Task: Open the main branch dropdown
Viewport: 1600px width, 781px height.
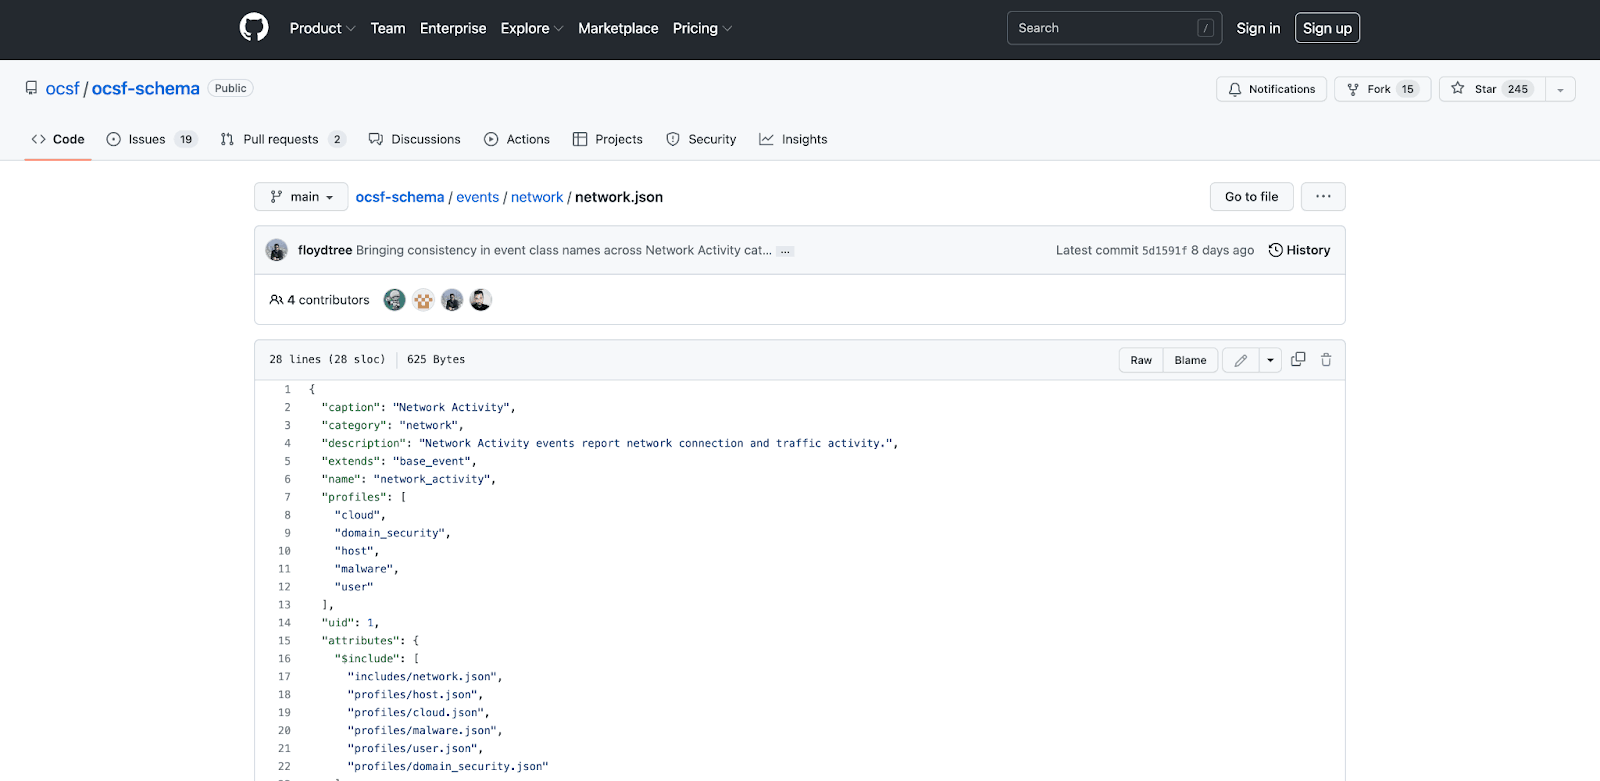Action: point(301,197)
